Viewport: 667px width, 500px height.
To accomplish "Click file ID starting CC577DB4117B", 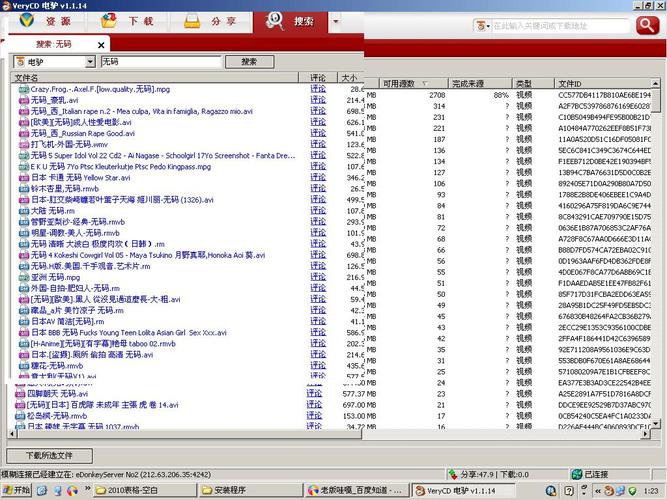I will pos(604,95).
